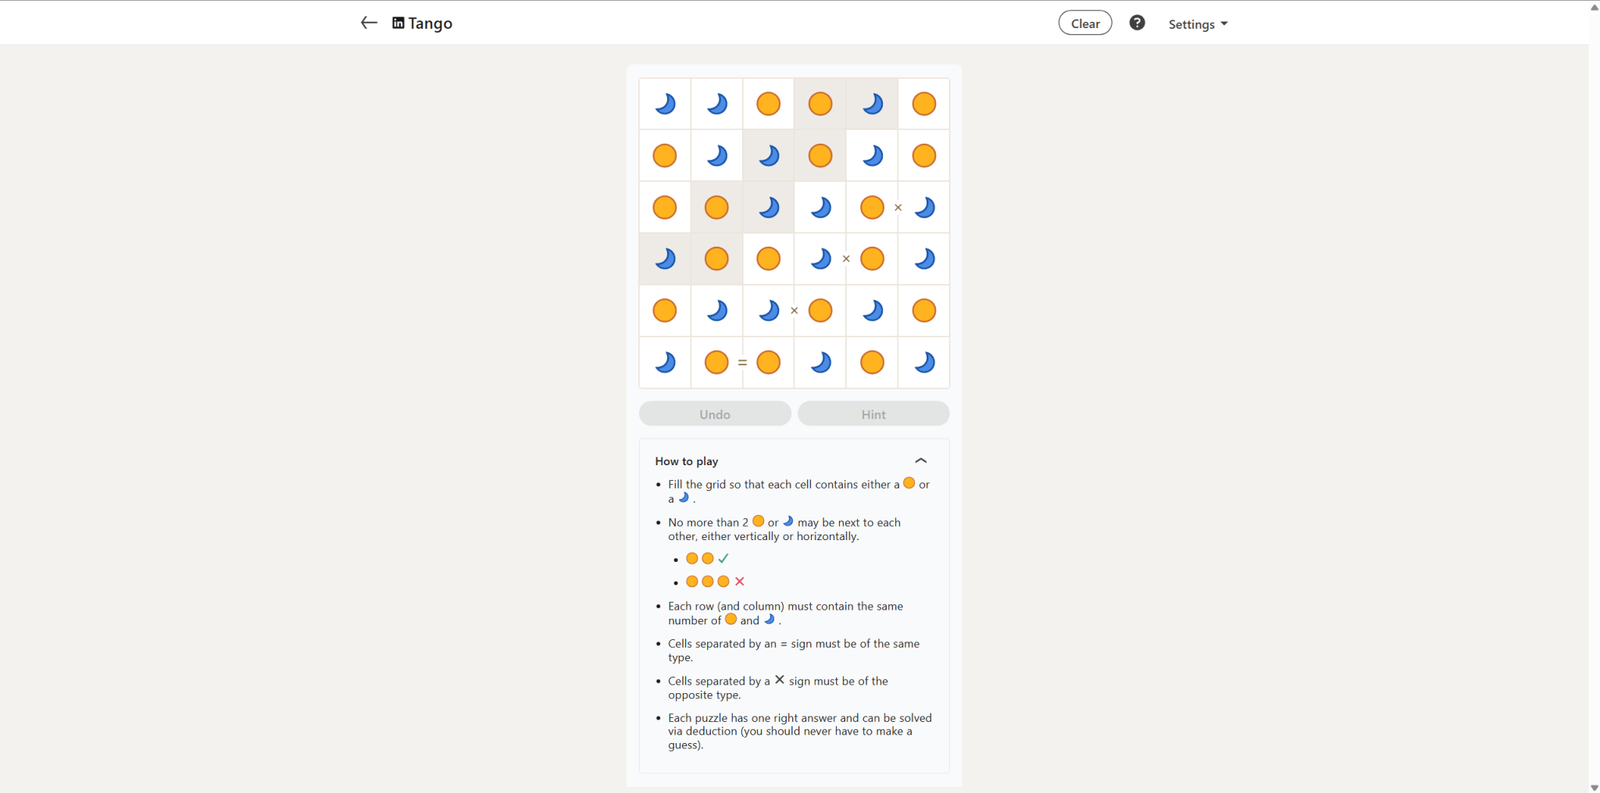Click the back arrow icon
The width and height of the screenshot is (1600, 793).
(x=368, y=23)
